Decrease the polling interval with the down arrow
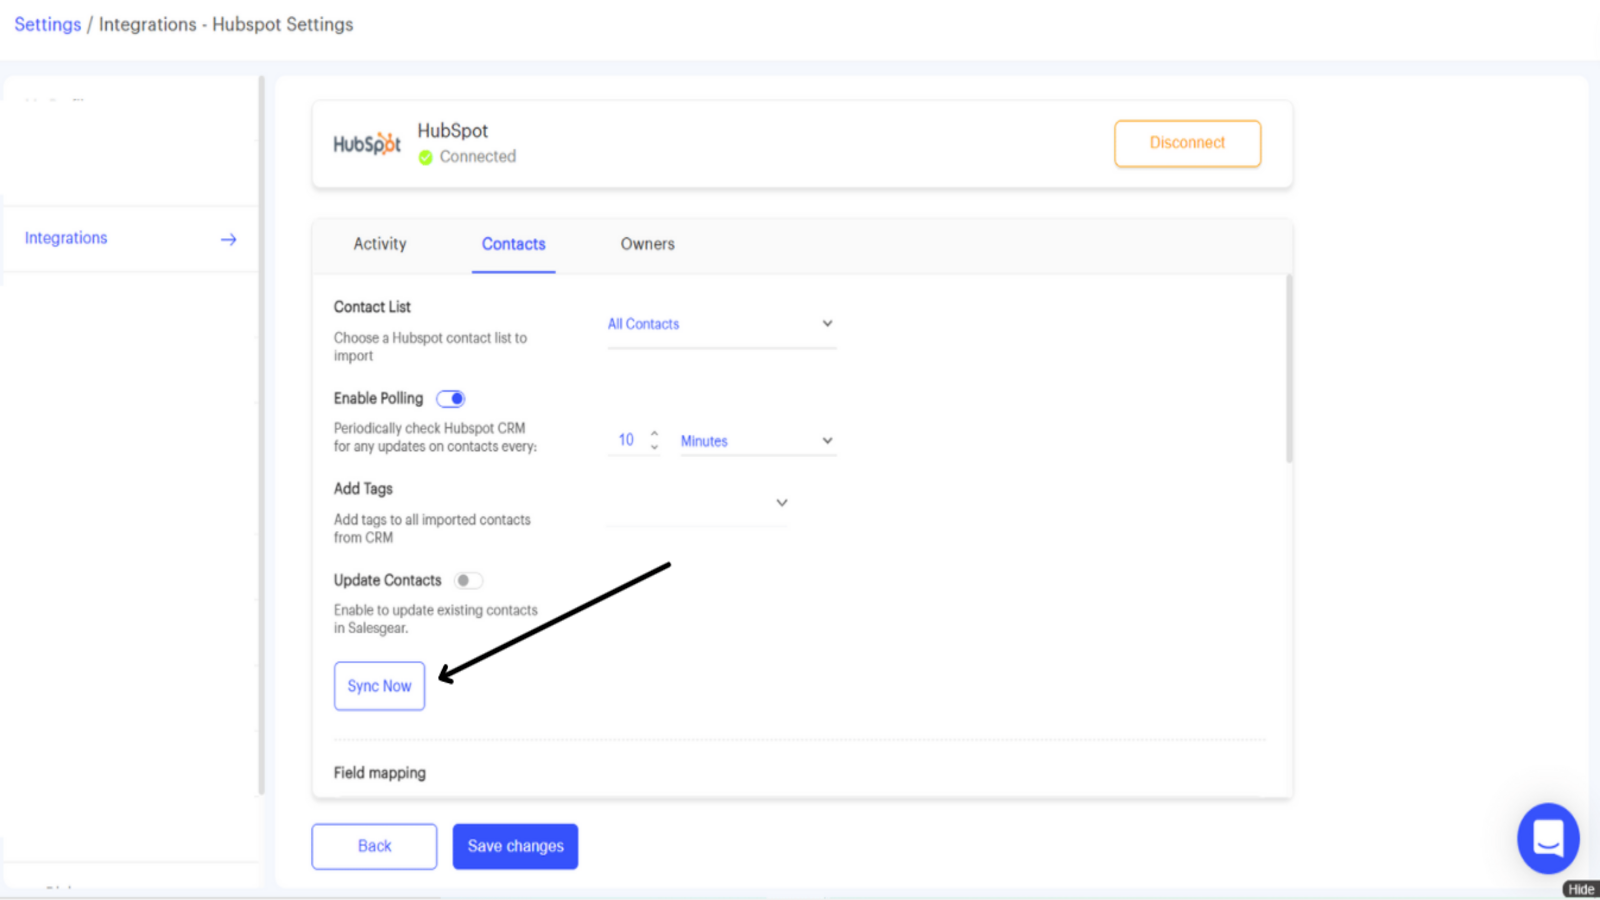 pyautogui.click(x=654, y=447)
